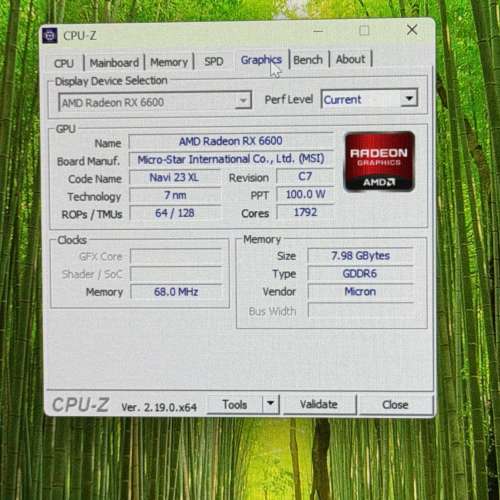The height and width of the screenshot is (500, 500).
Task: Click the memory type GDDR6 value
Action: coord(361,274)
